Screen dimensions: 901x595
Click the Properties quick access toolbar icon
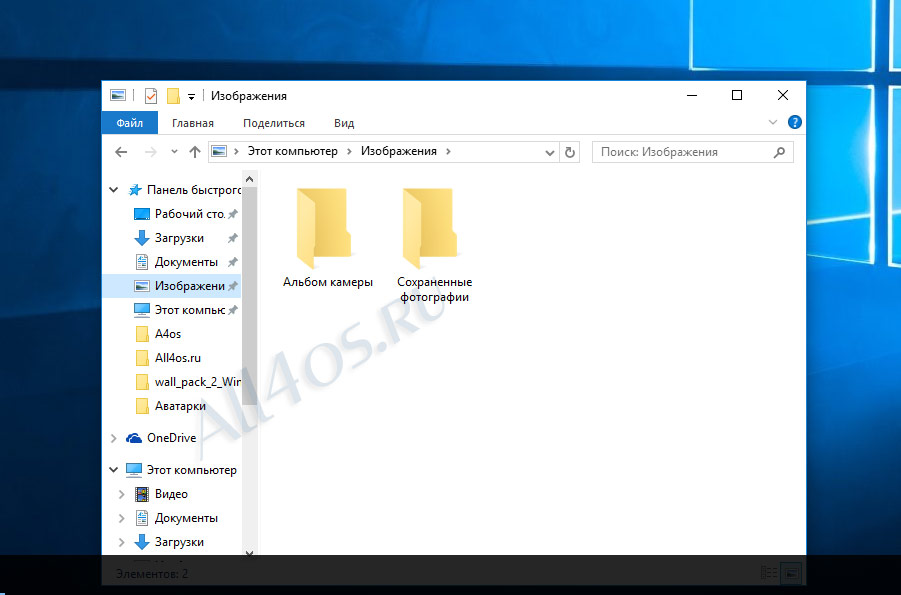pos(151,96)
